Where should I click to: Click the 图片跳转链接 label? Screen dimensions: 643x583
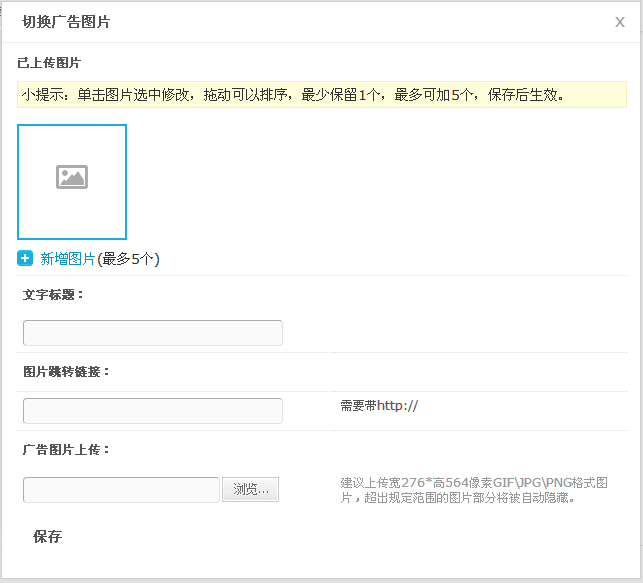point(66,371)
